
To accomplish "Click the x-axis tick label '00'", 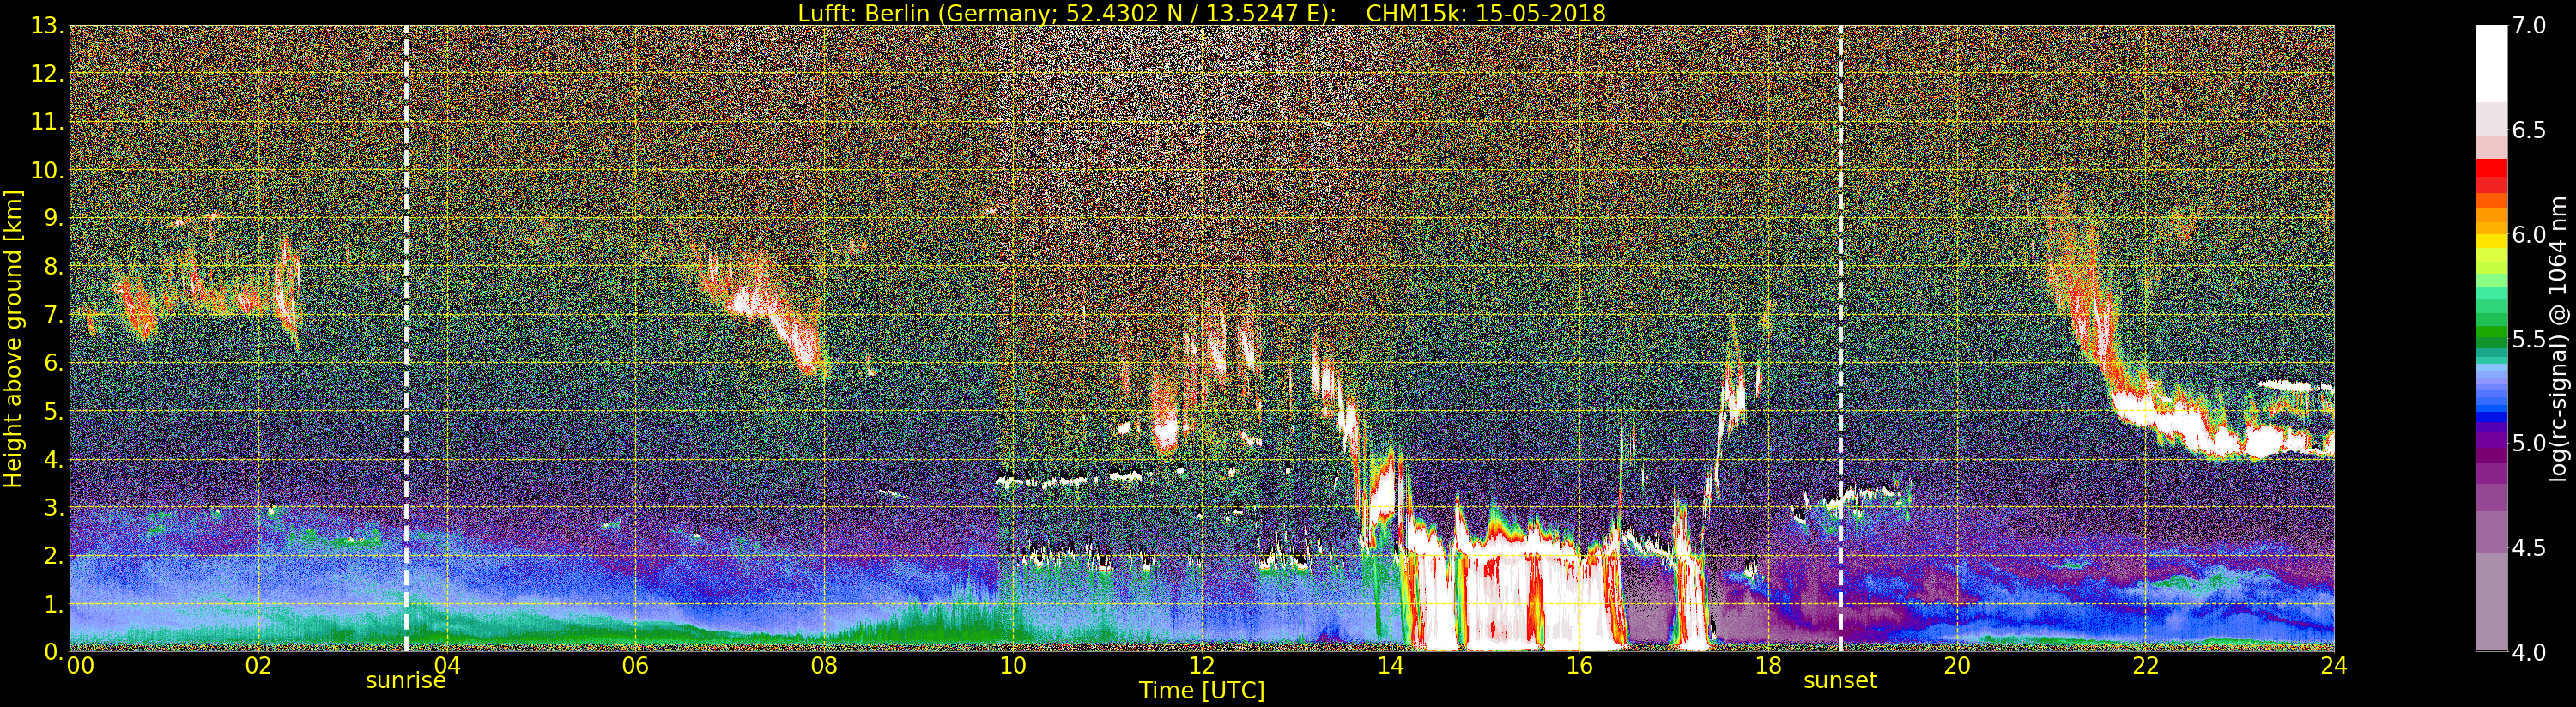I will (x=80, y=666).
